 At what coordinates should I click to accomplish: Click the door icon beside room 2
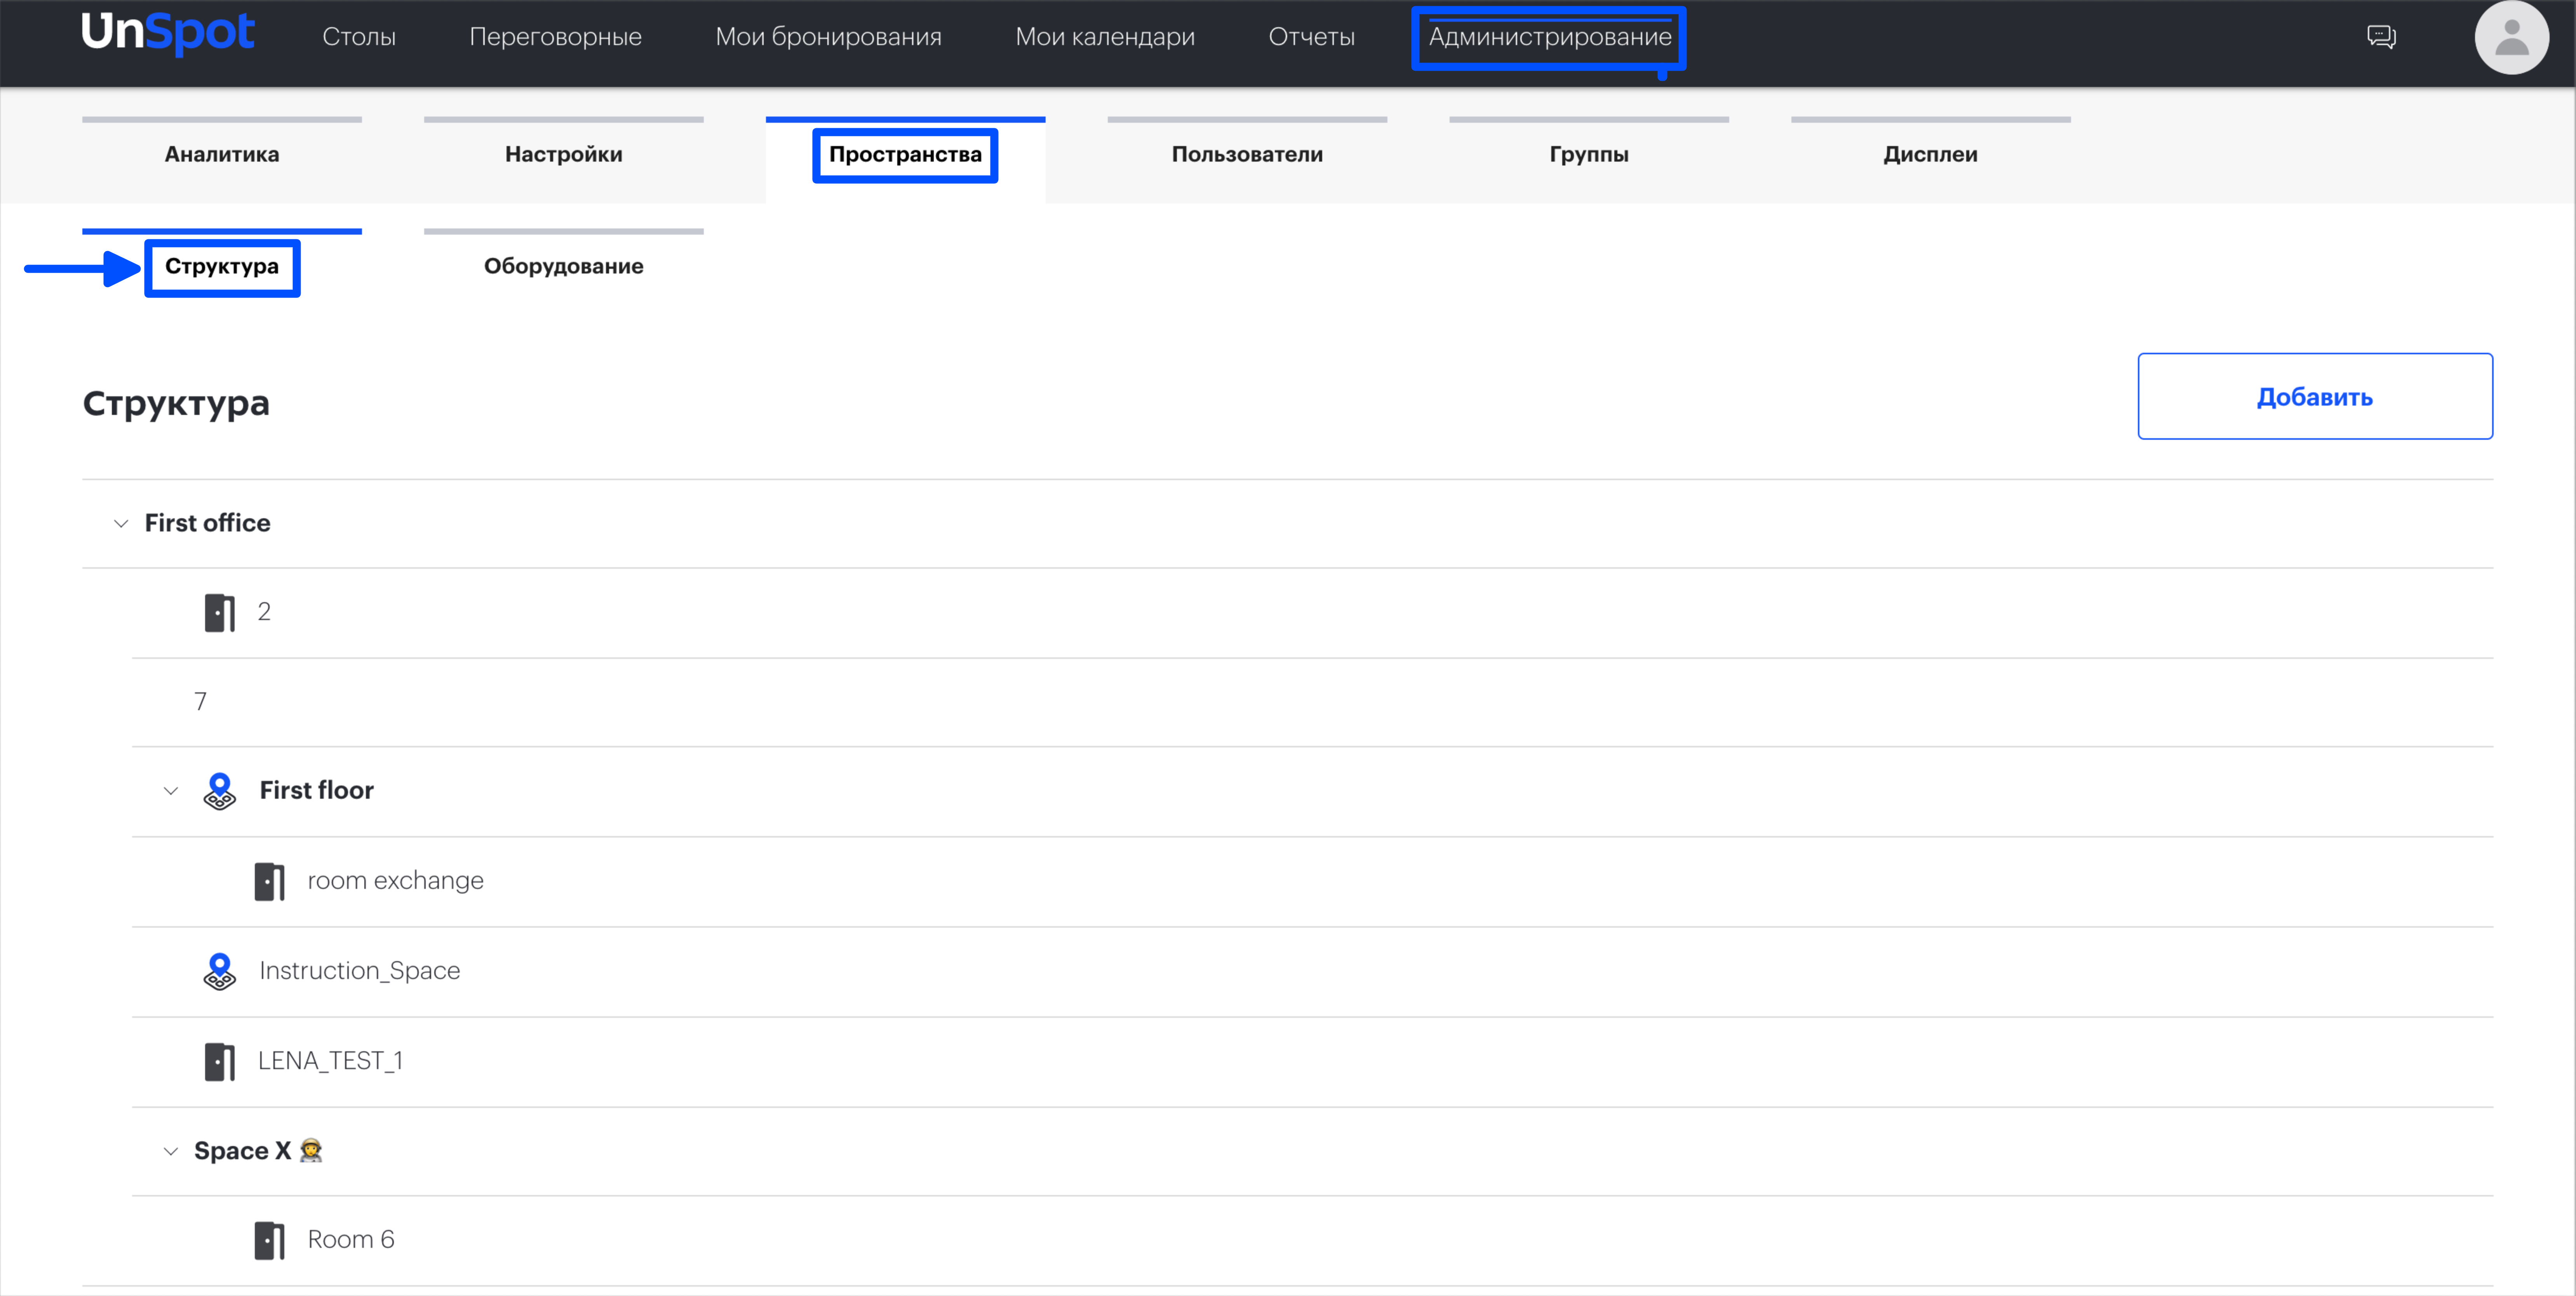pos(219,613)
